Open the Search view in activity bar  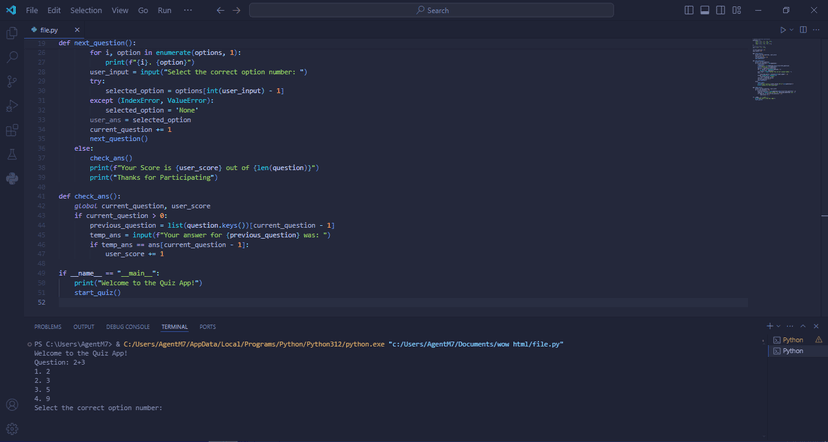point(12,57)
